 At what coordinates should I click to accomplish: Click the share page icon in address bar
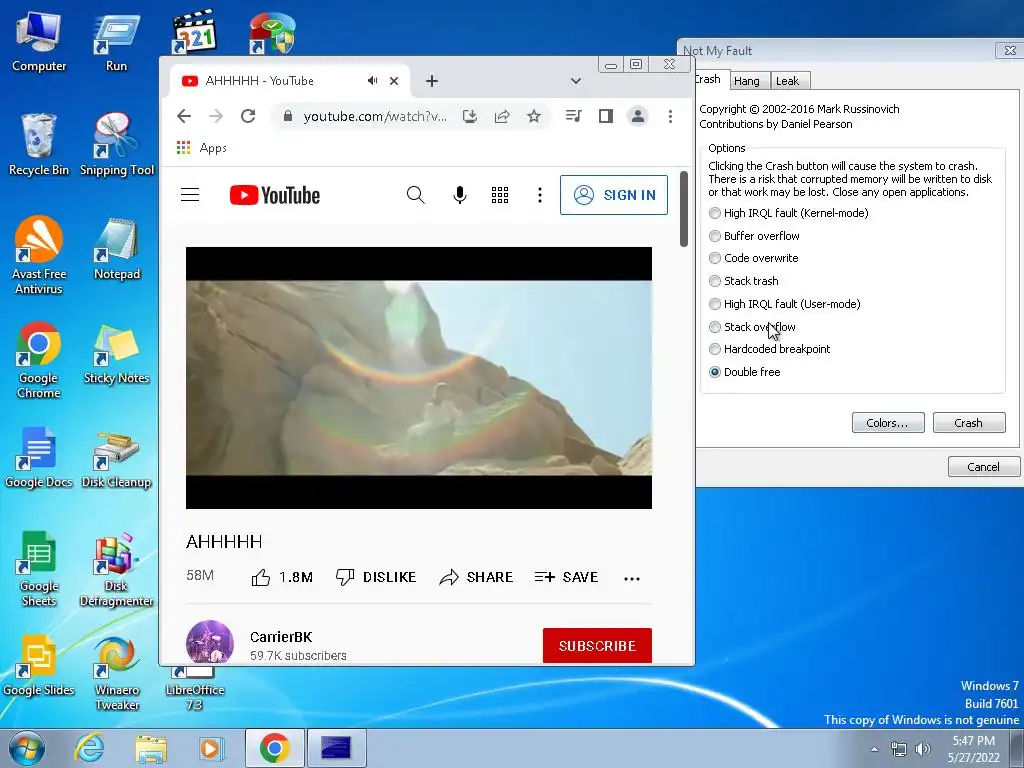tap(502, 116)
